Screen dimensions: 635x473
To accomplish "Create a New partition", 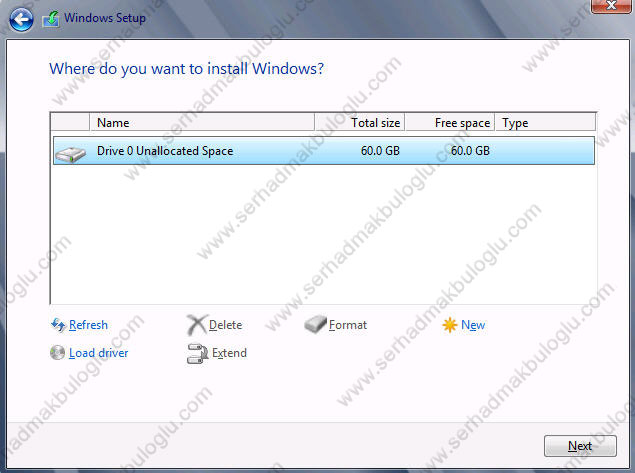I will coord(473,325).
